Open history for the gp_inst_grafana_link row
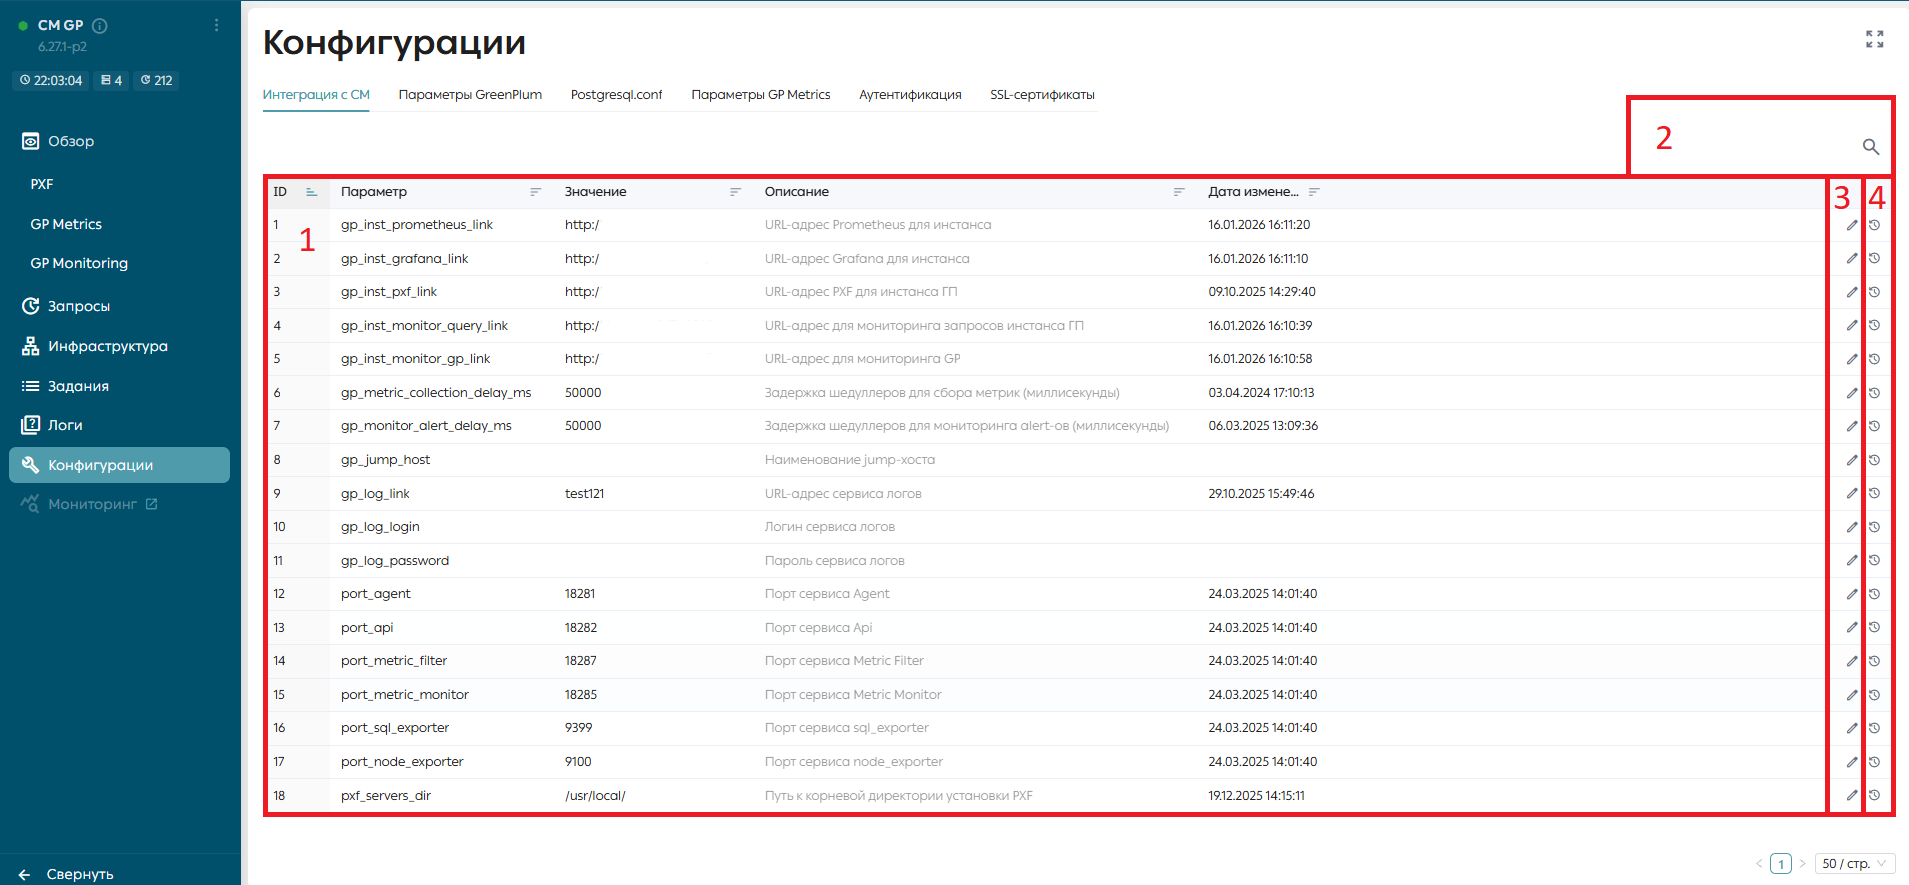1909x885 pixels. coord(1875,258)
